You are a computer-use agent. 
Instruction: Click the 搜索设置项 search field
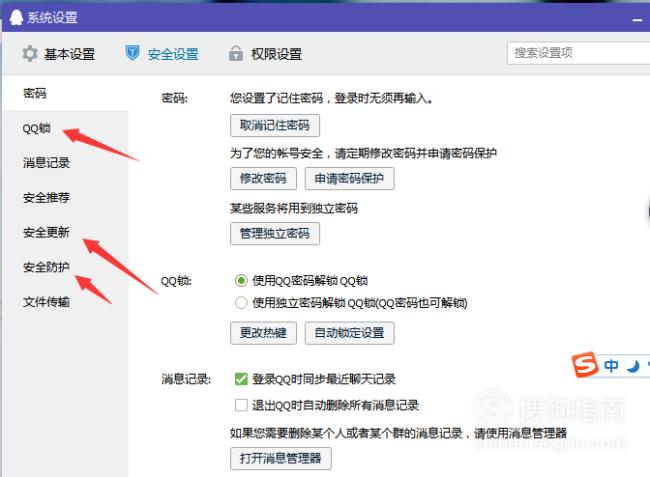578,53
